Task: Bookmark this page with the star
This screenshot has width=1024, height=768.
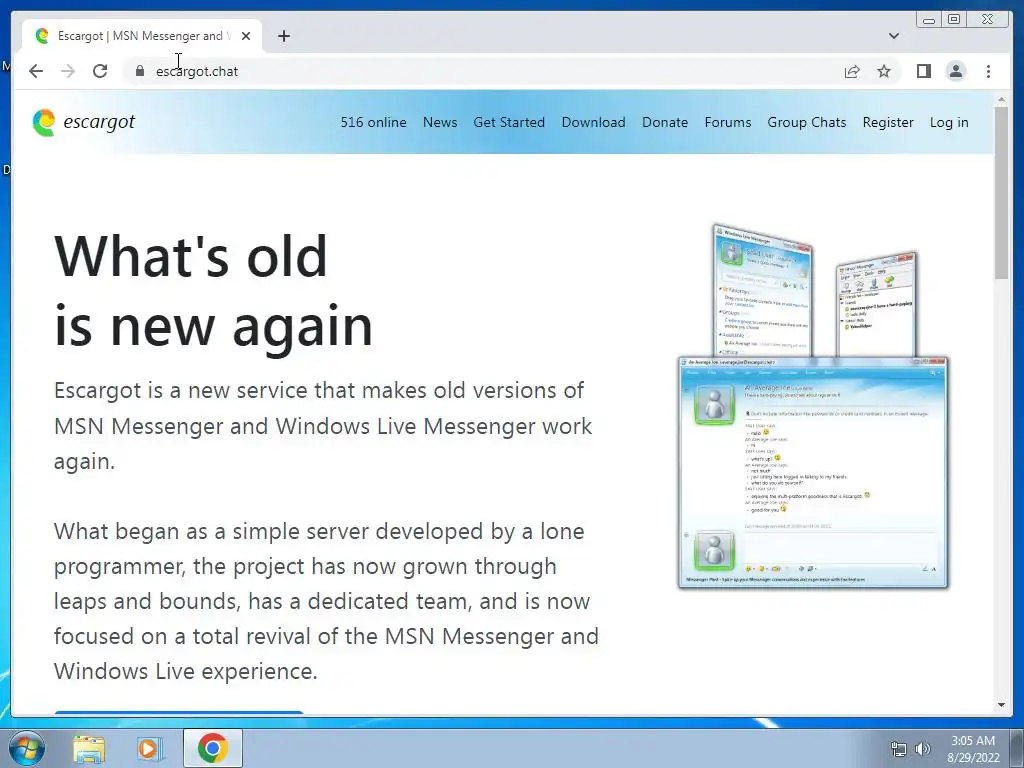Action: [884, 71]
